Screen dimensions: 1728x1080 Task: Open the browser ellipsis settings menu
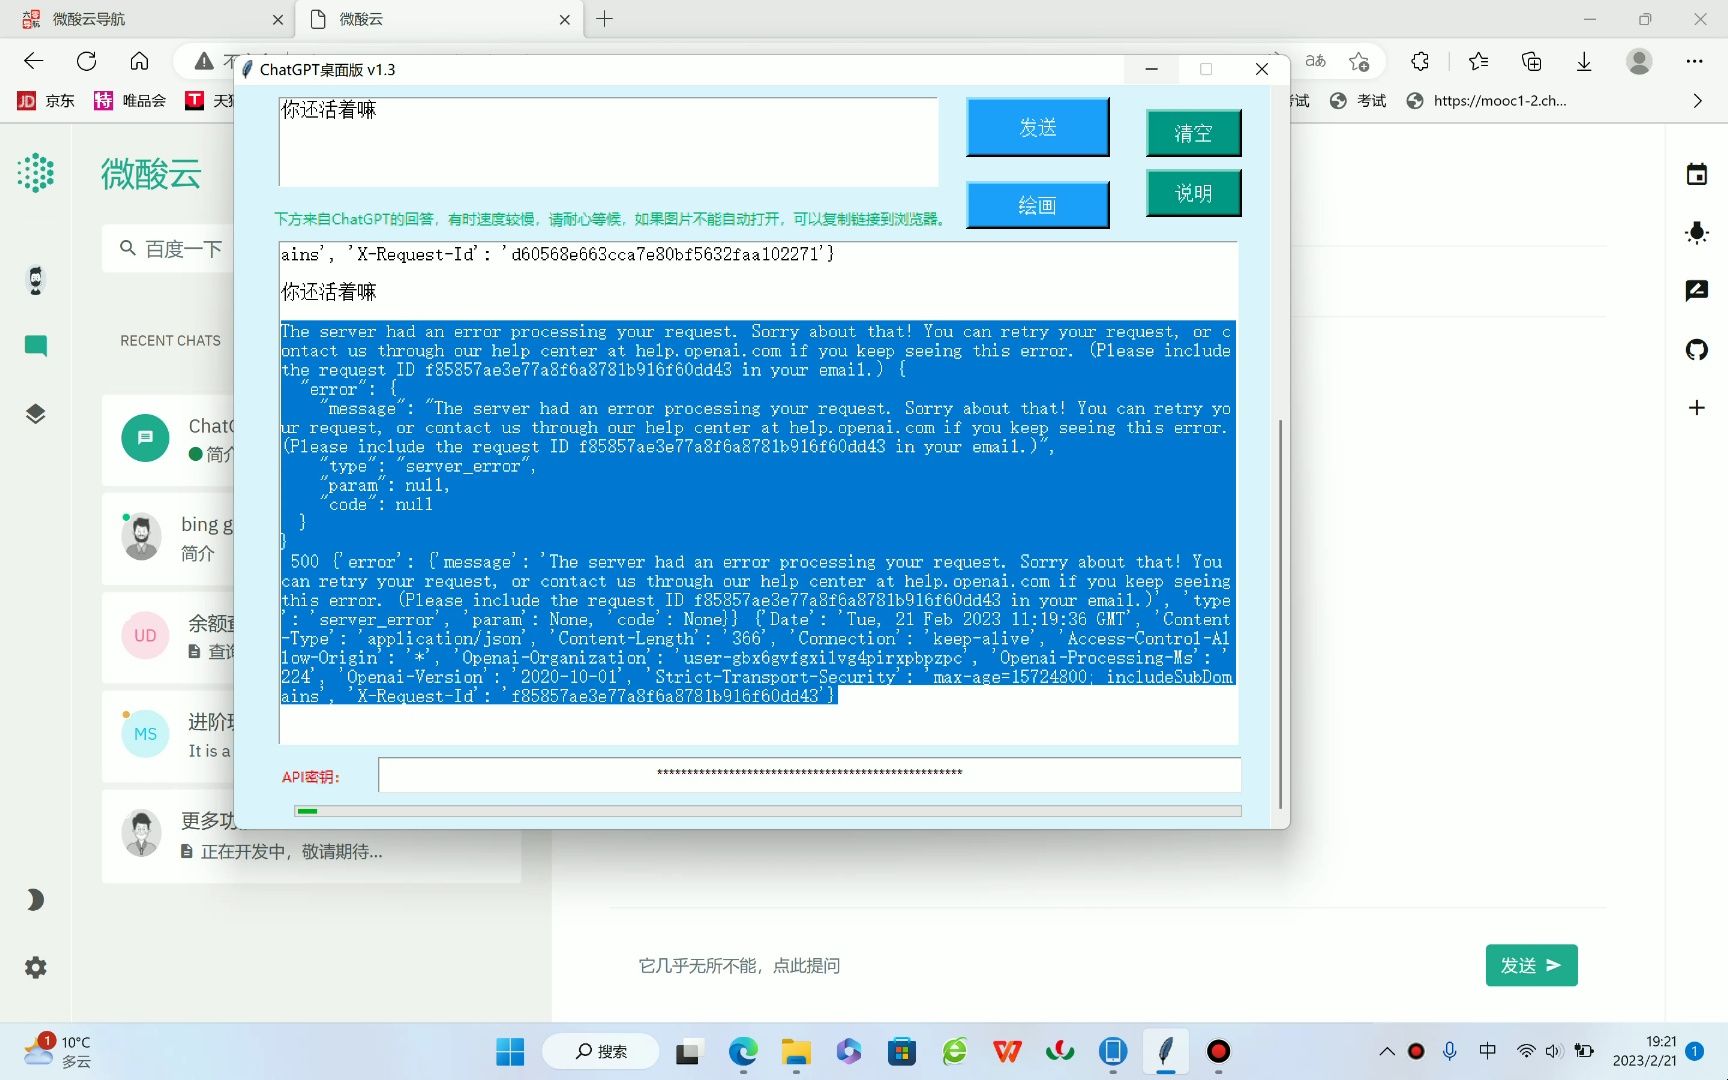[x=1694, y=61]
